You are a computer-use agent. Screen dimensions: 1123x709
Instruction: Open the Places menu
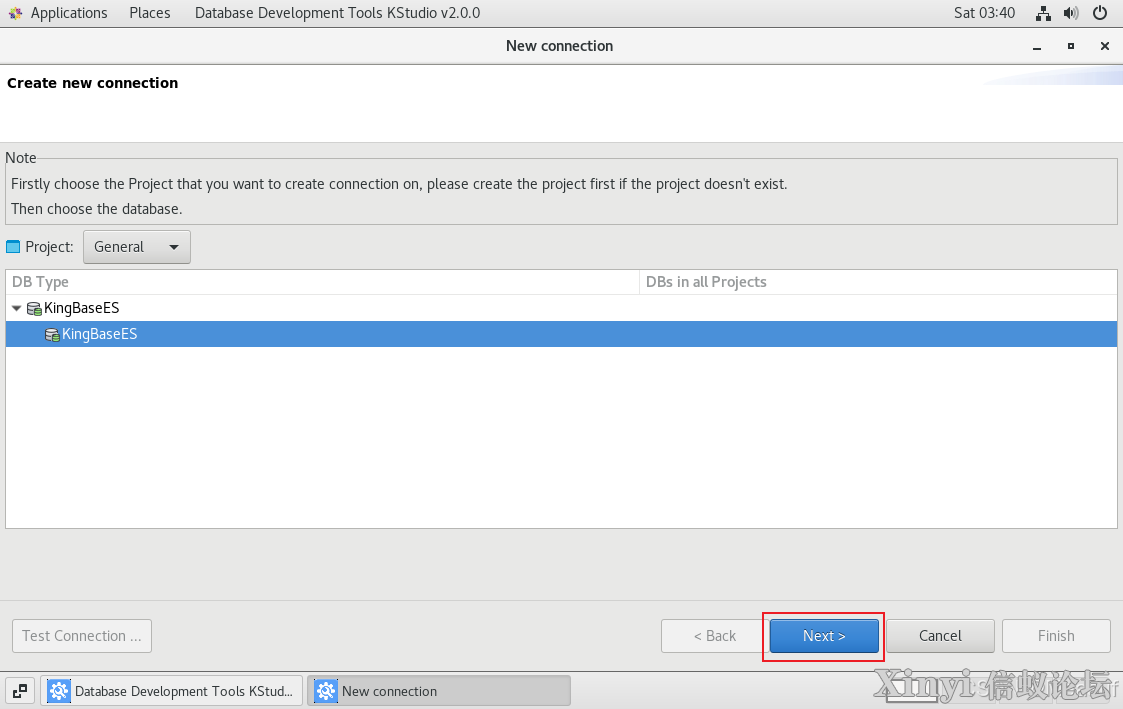pos(150,13)
